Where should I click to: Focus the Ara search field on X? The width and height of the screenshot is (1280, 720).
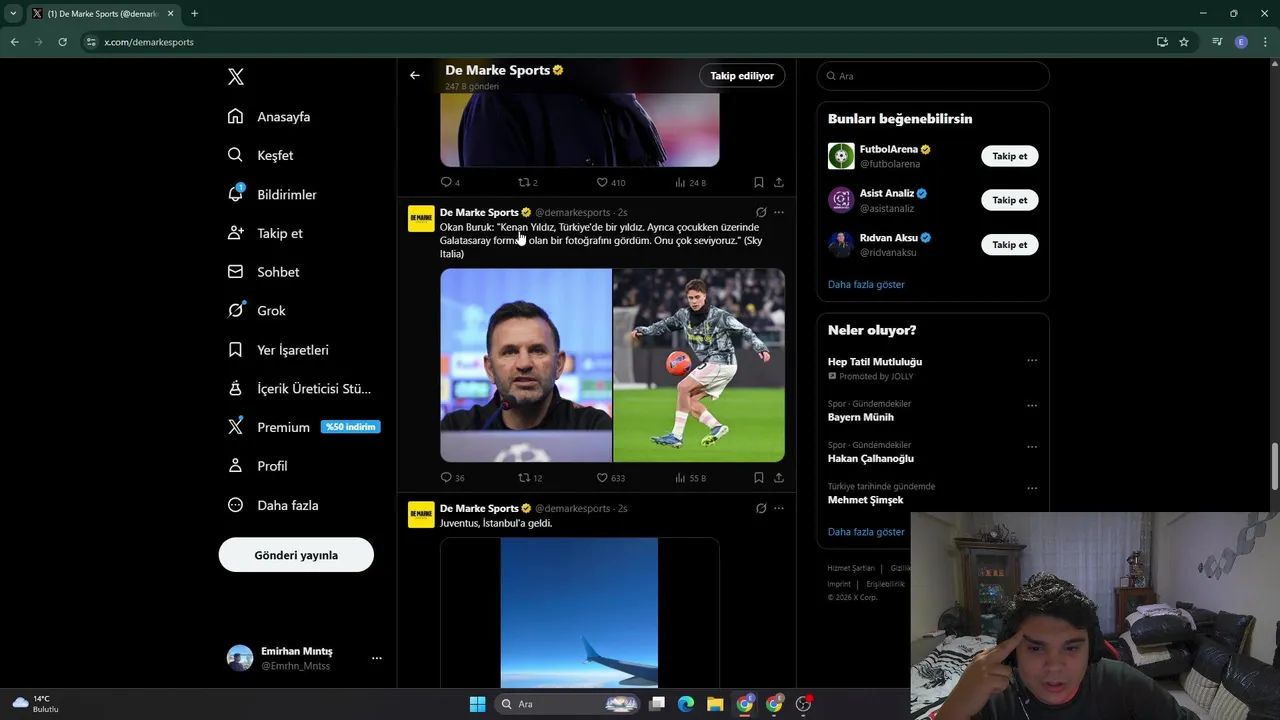(933, 76)
